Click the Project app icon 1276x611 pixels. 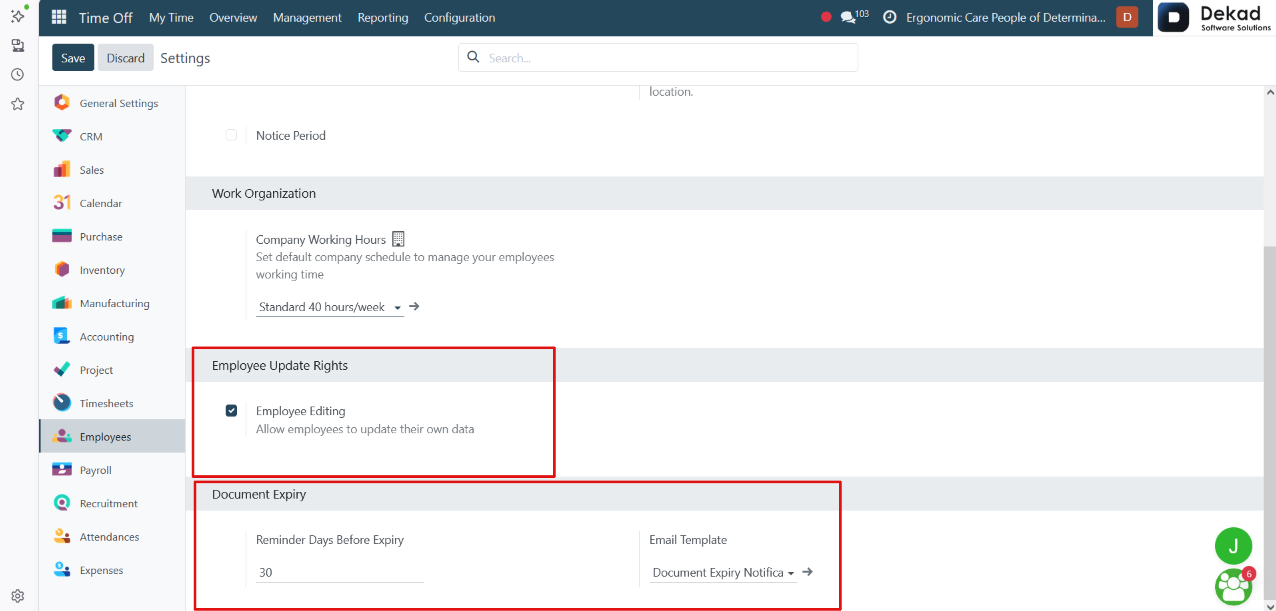coord(62,370)
